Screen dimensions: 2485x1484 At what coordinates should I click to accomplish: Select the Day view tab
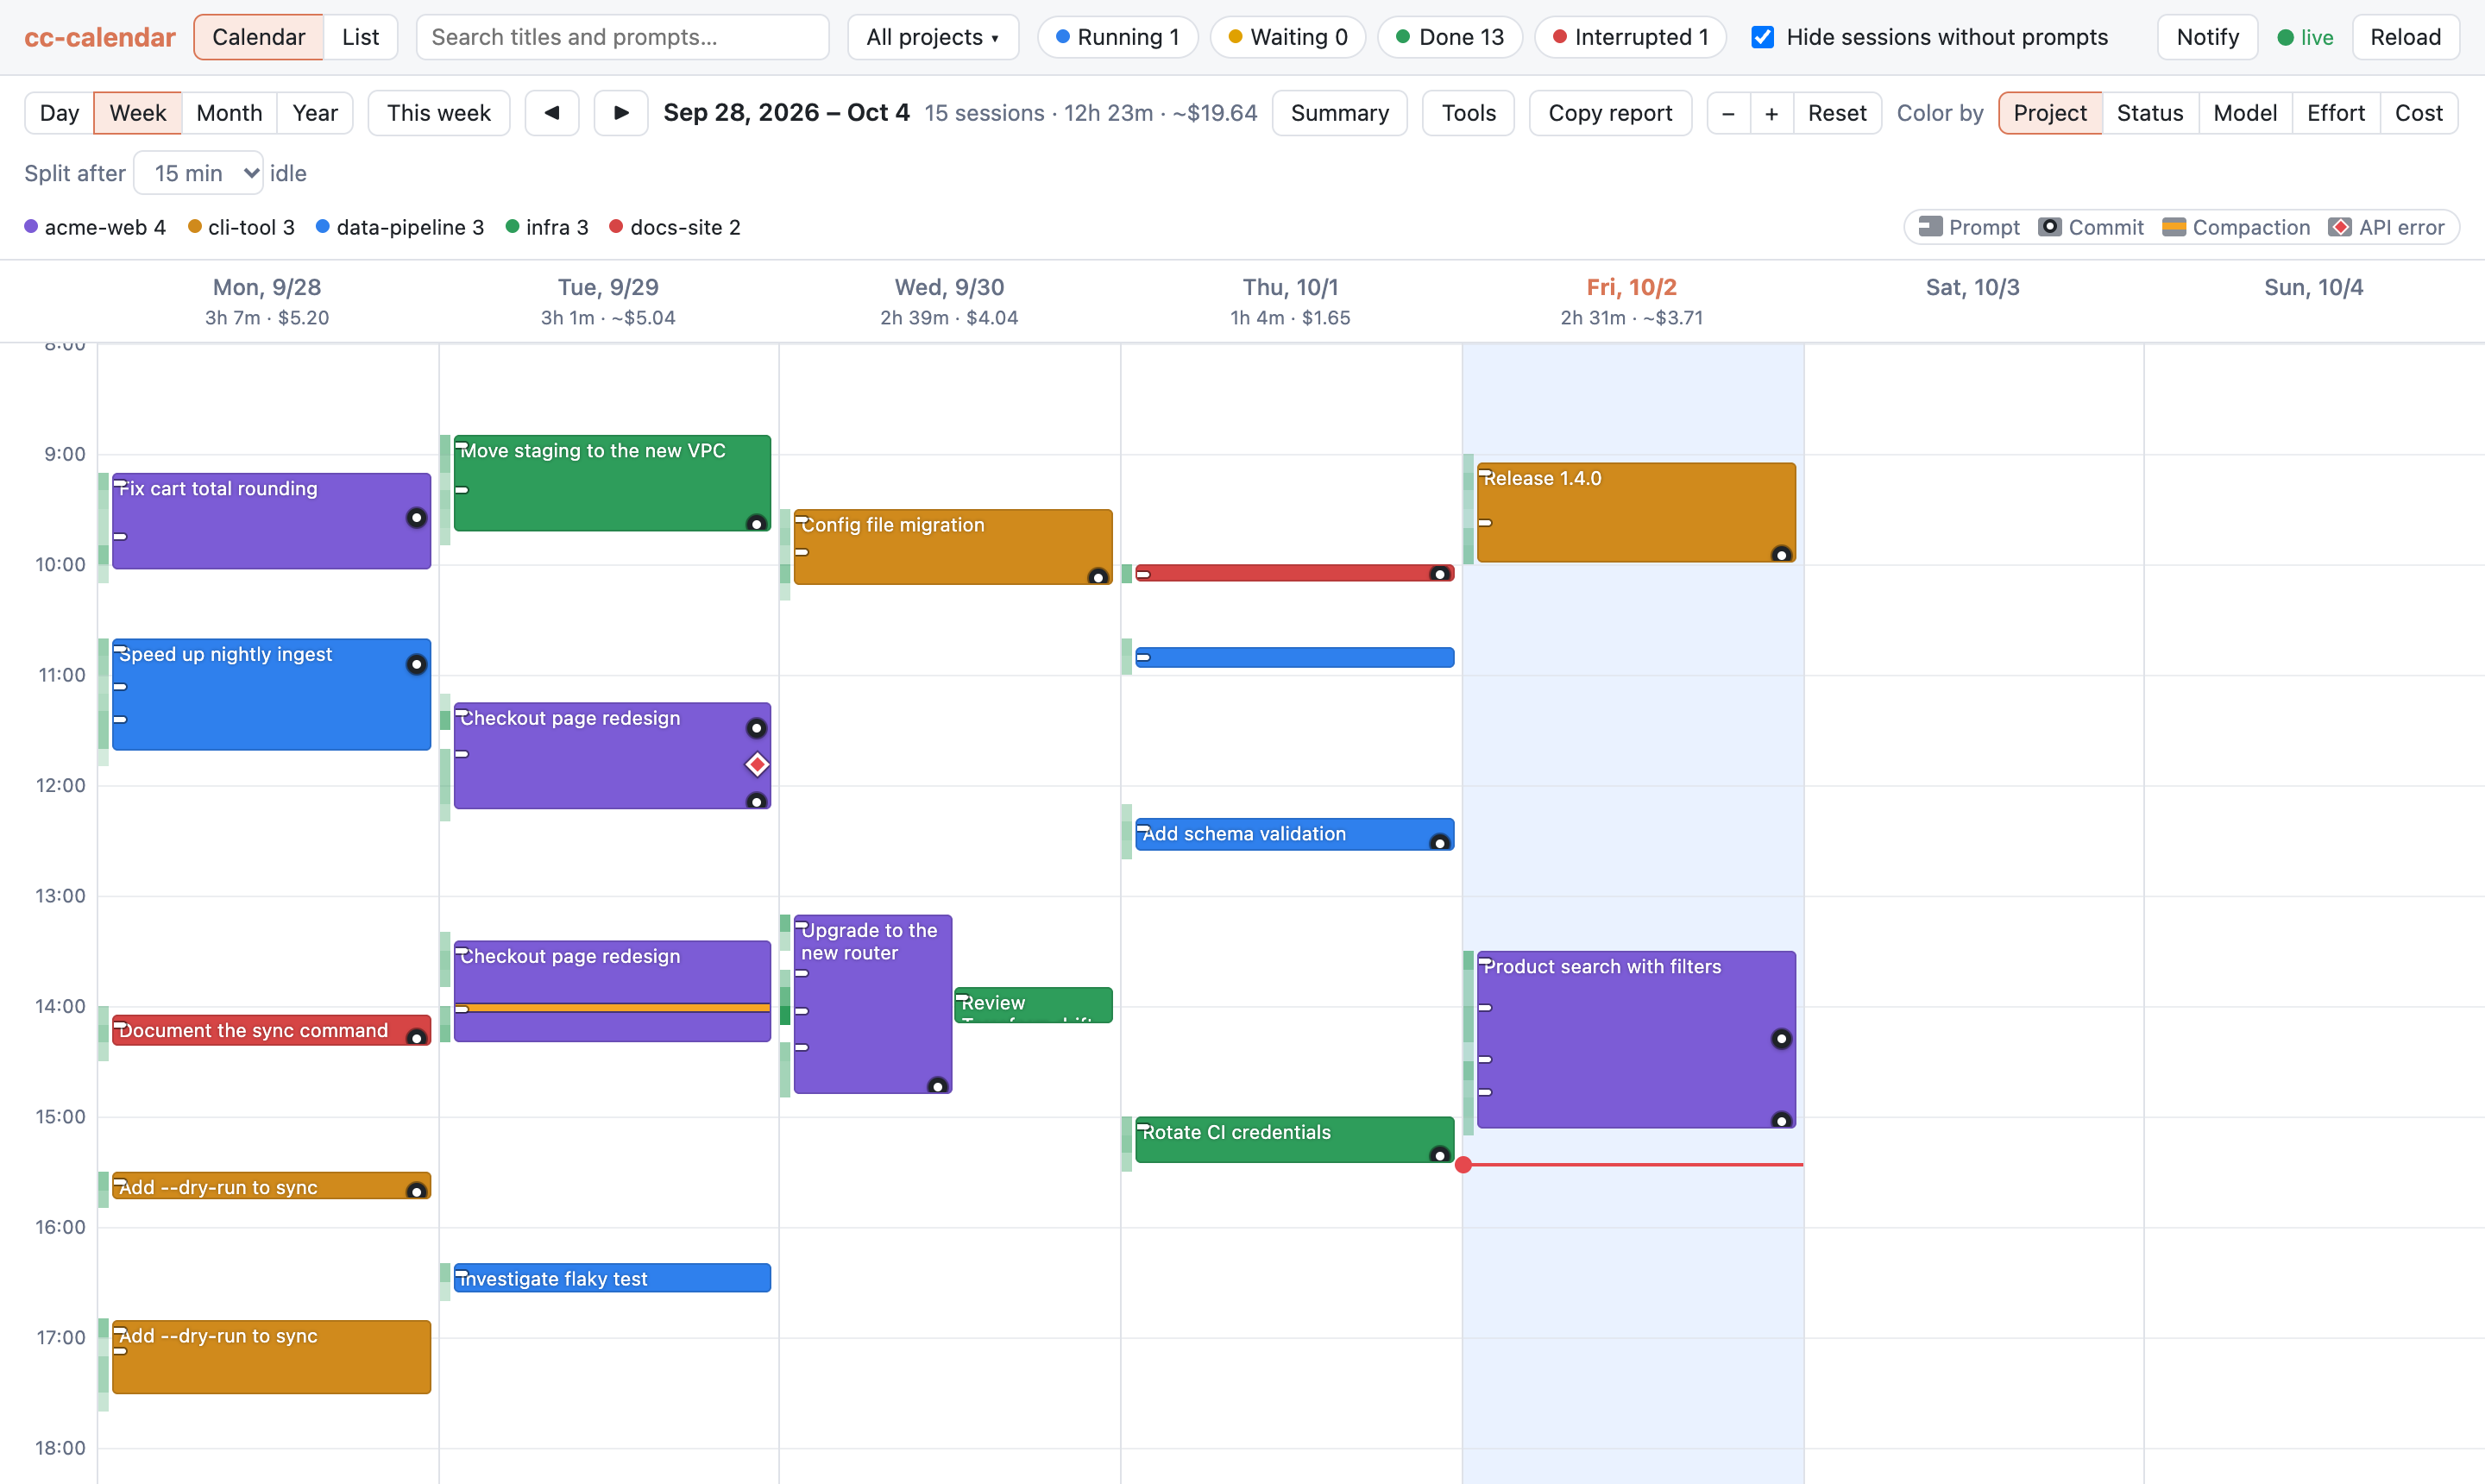click(x=59, y=113)
